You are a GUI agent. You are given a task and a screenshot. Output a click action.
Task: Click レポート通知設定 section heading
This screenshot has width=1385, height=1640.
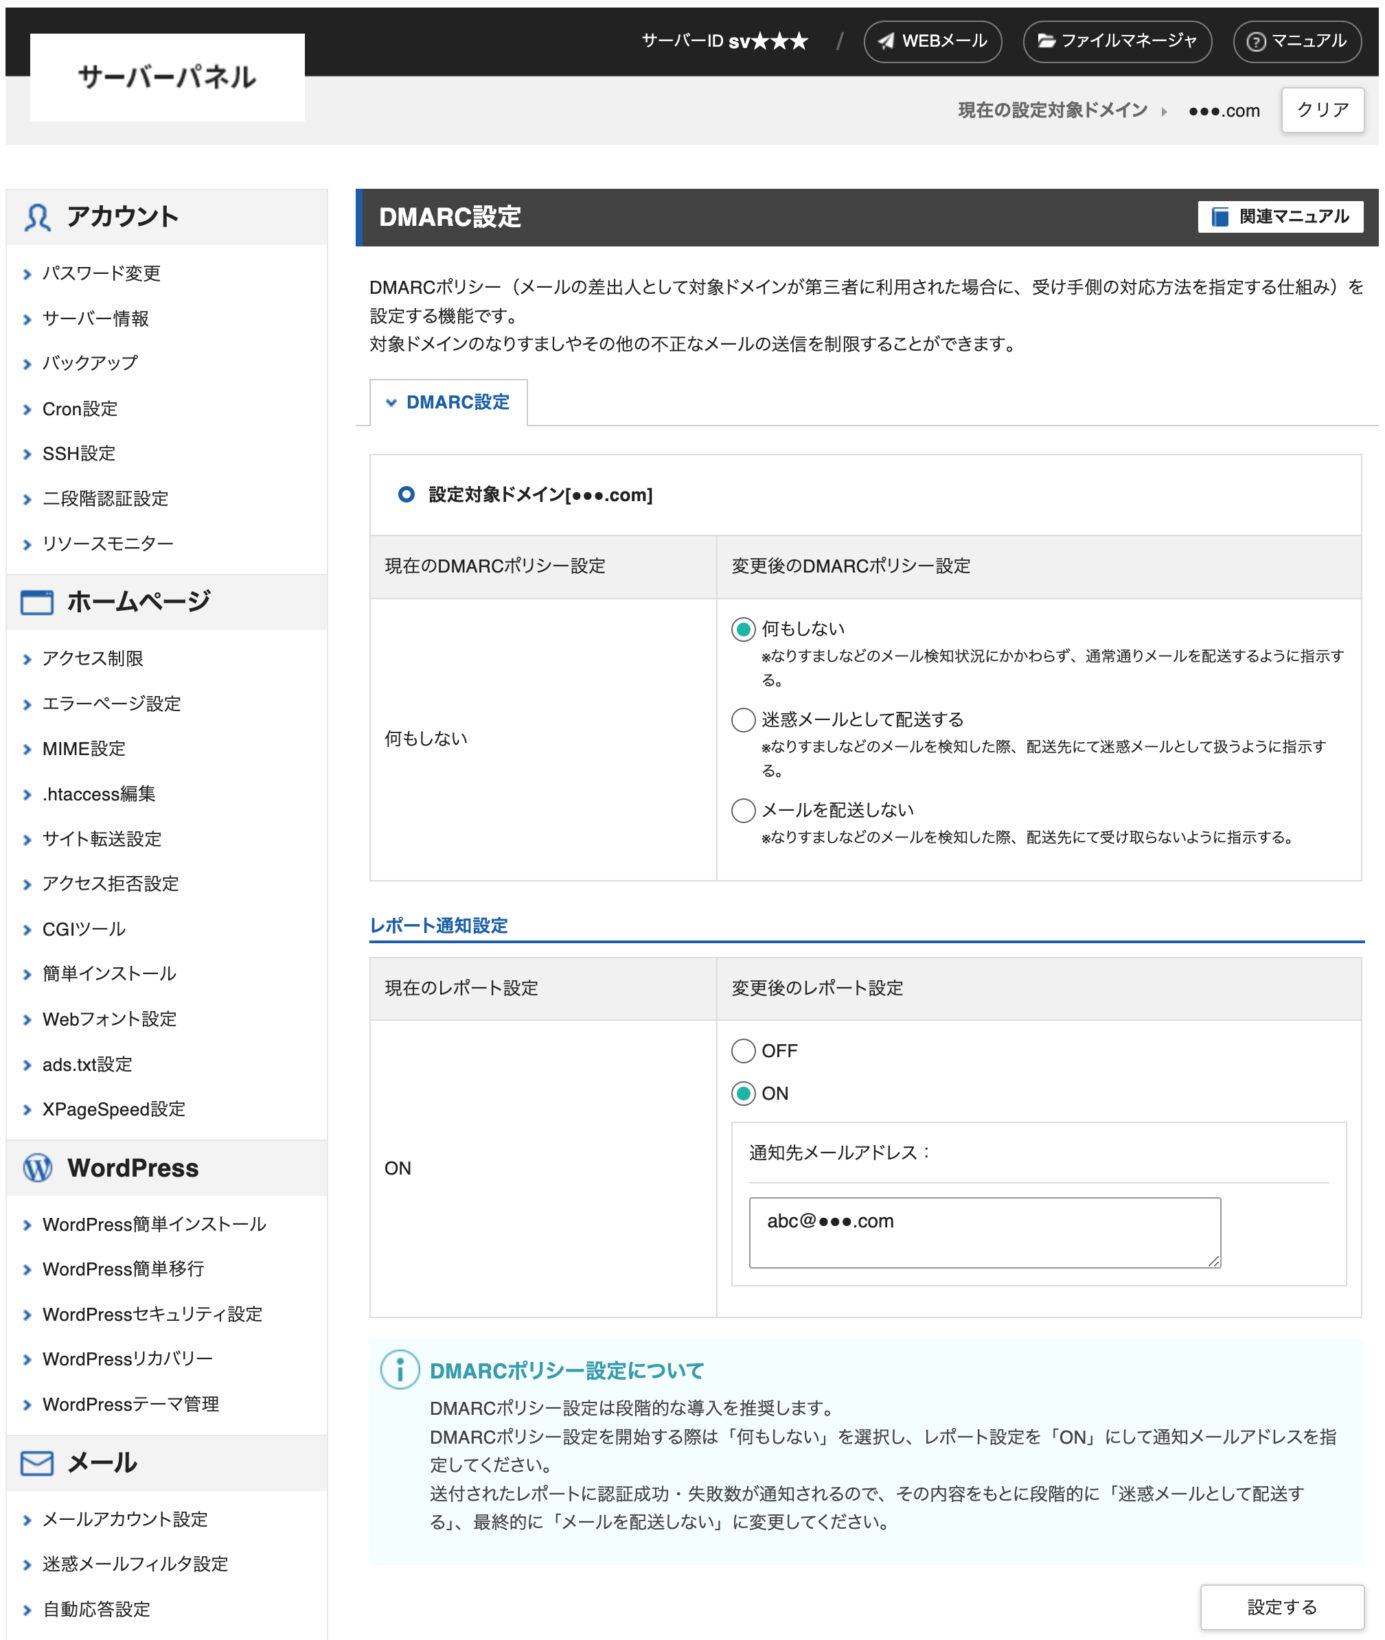439,926
